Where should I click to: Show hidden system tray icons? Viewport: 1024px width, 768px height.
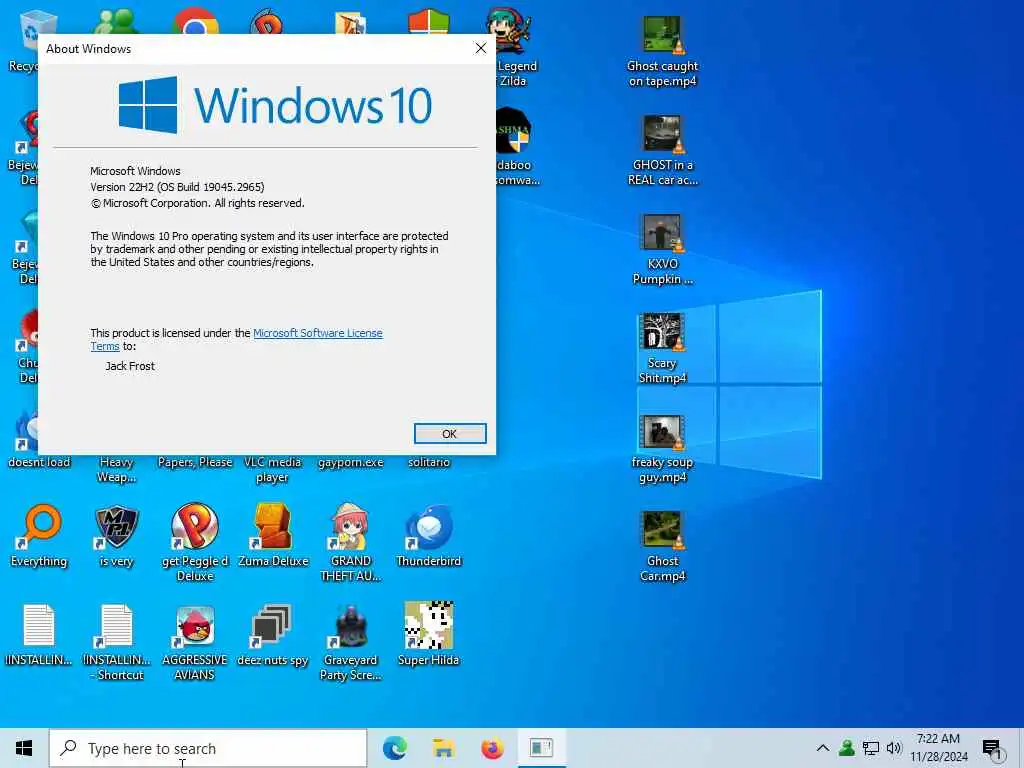[x=823, y=748]
